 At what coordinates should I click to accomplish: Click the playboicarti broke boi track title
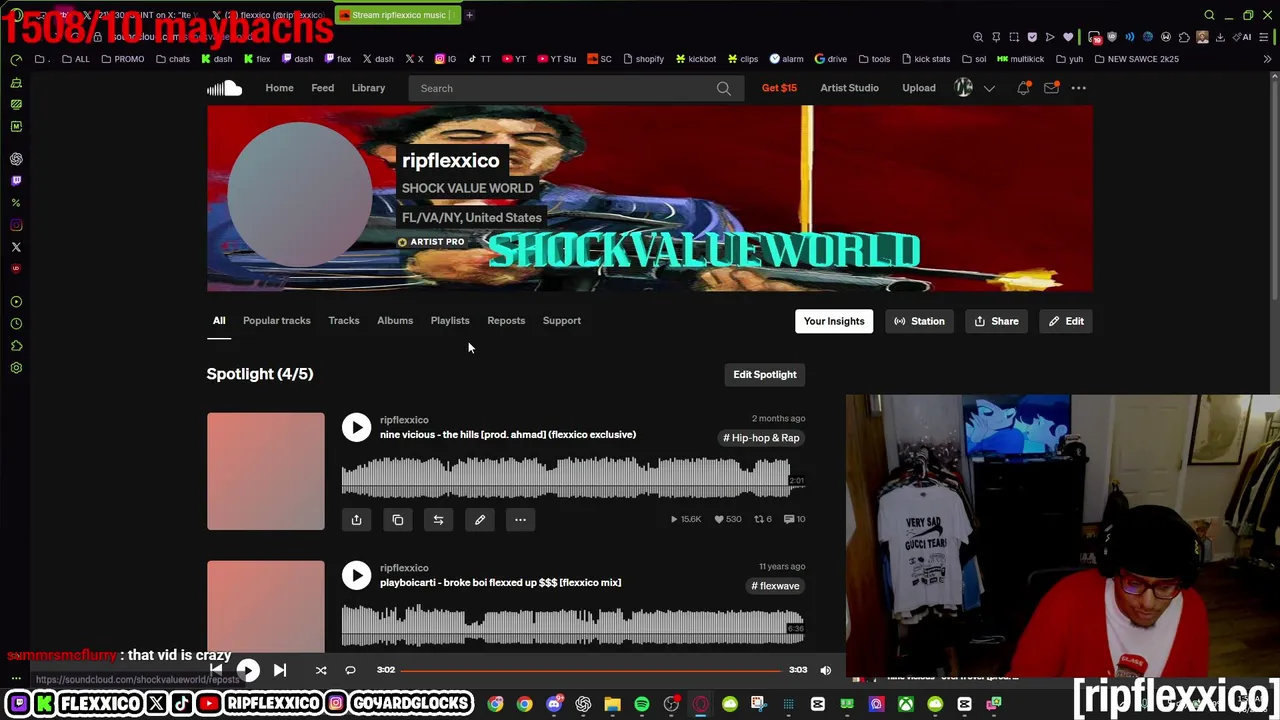(500, 583)
